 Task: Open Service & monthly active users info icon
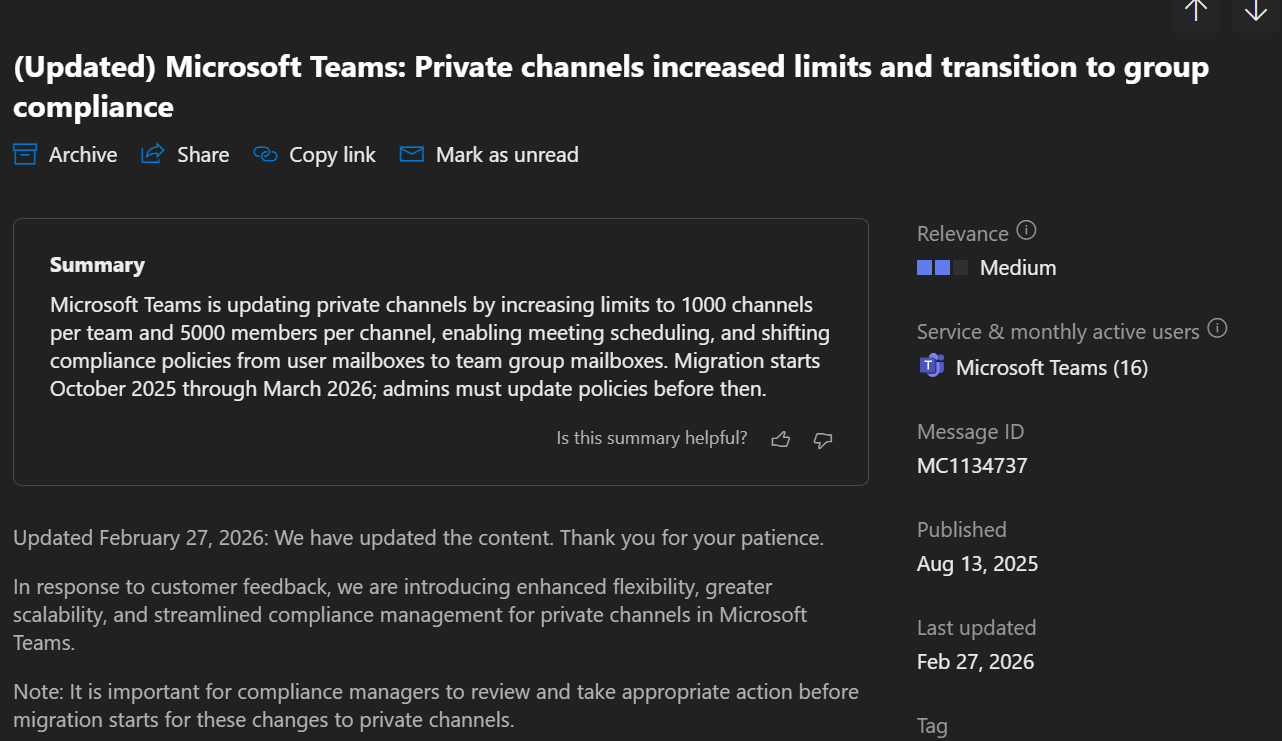tap(1217, 329)
